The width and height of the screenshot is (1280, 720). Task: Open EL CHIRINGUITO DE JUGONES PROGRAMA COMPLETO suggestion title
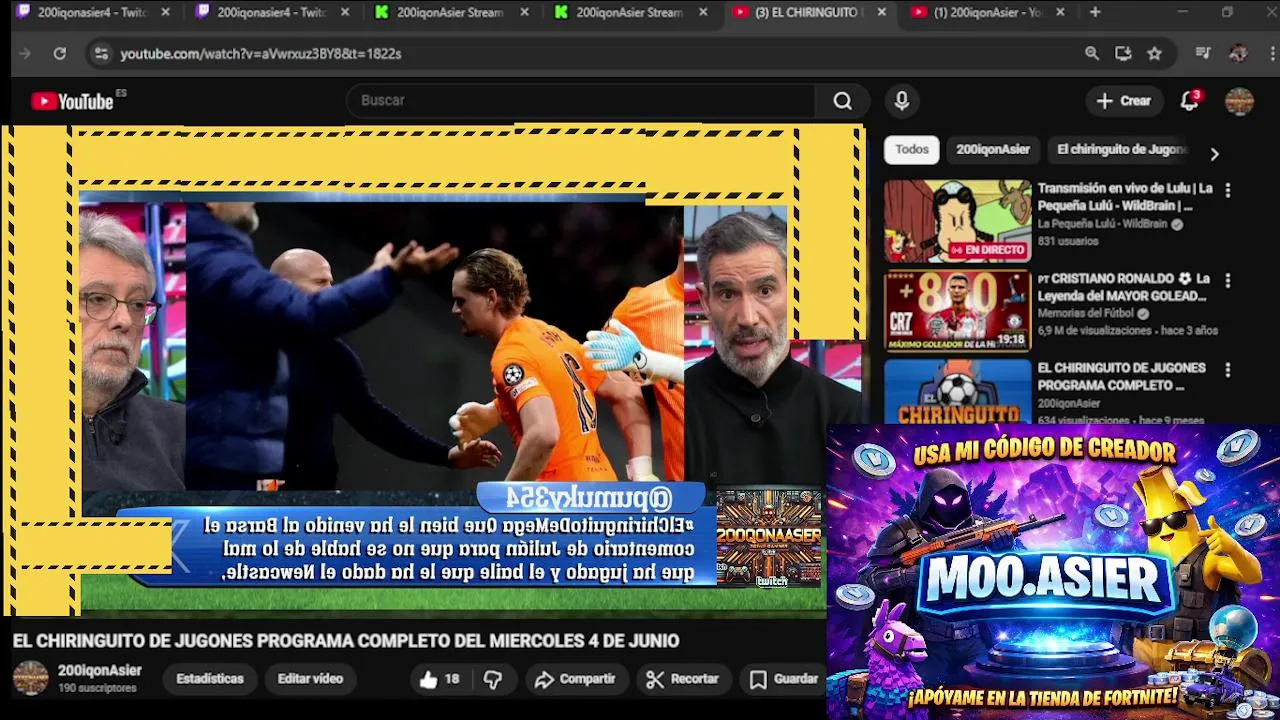click(x=1121, y=377)
